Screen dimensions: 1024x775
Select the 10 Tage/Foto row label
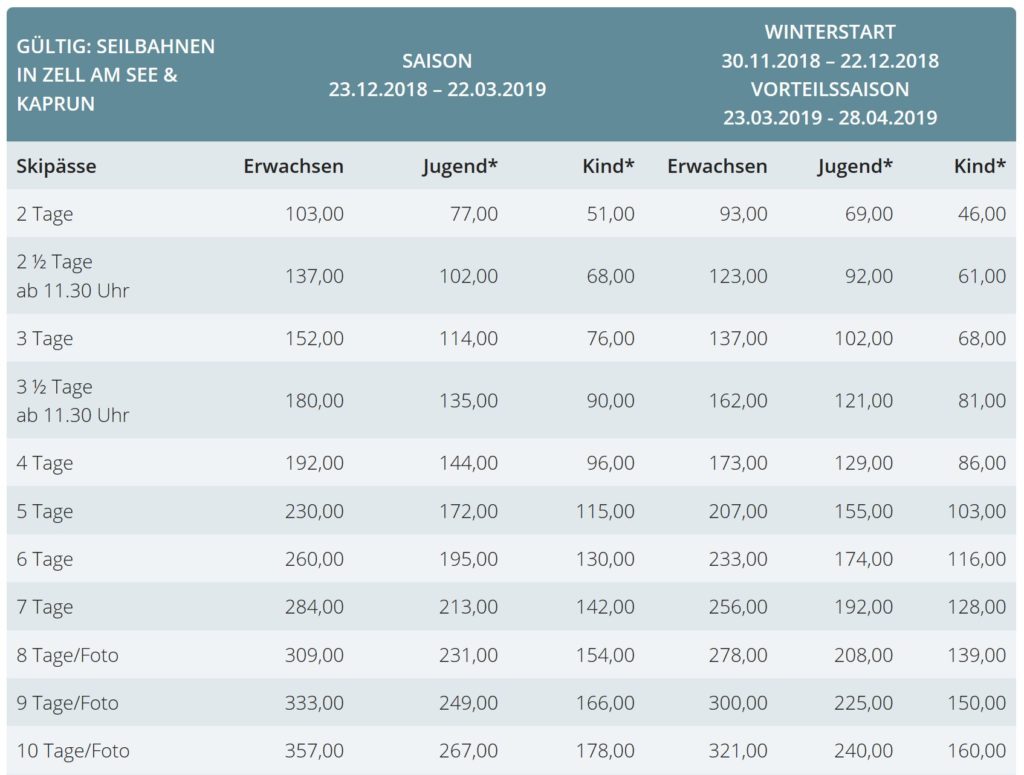(x=72, y=751)
